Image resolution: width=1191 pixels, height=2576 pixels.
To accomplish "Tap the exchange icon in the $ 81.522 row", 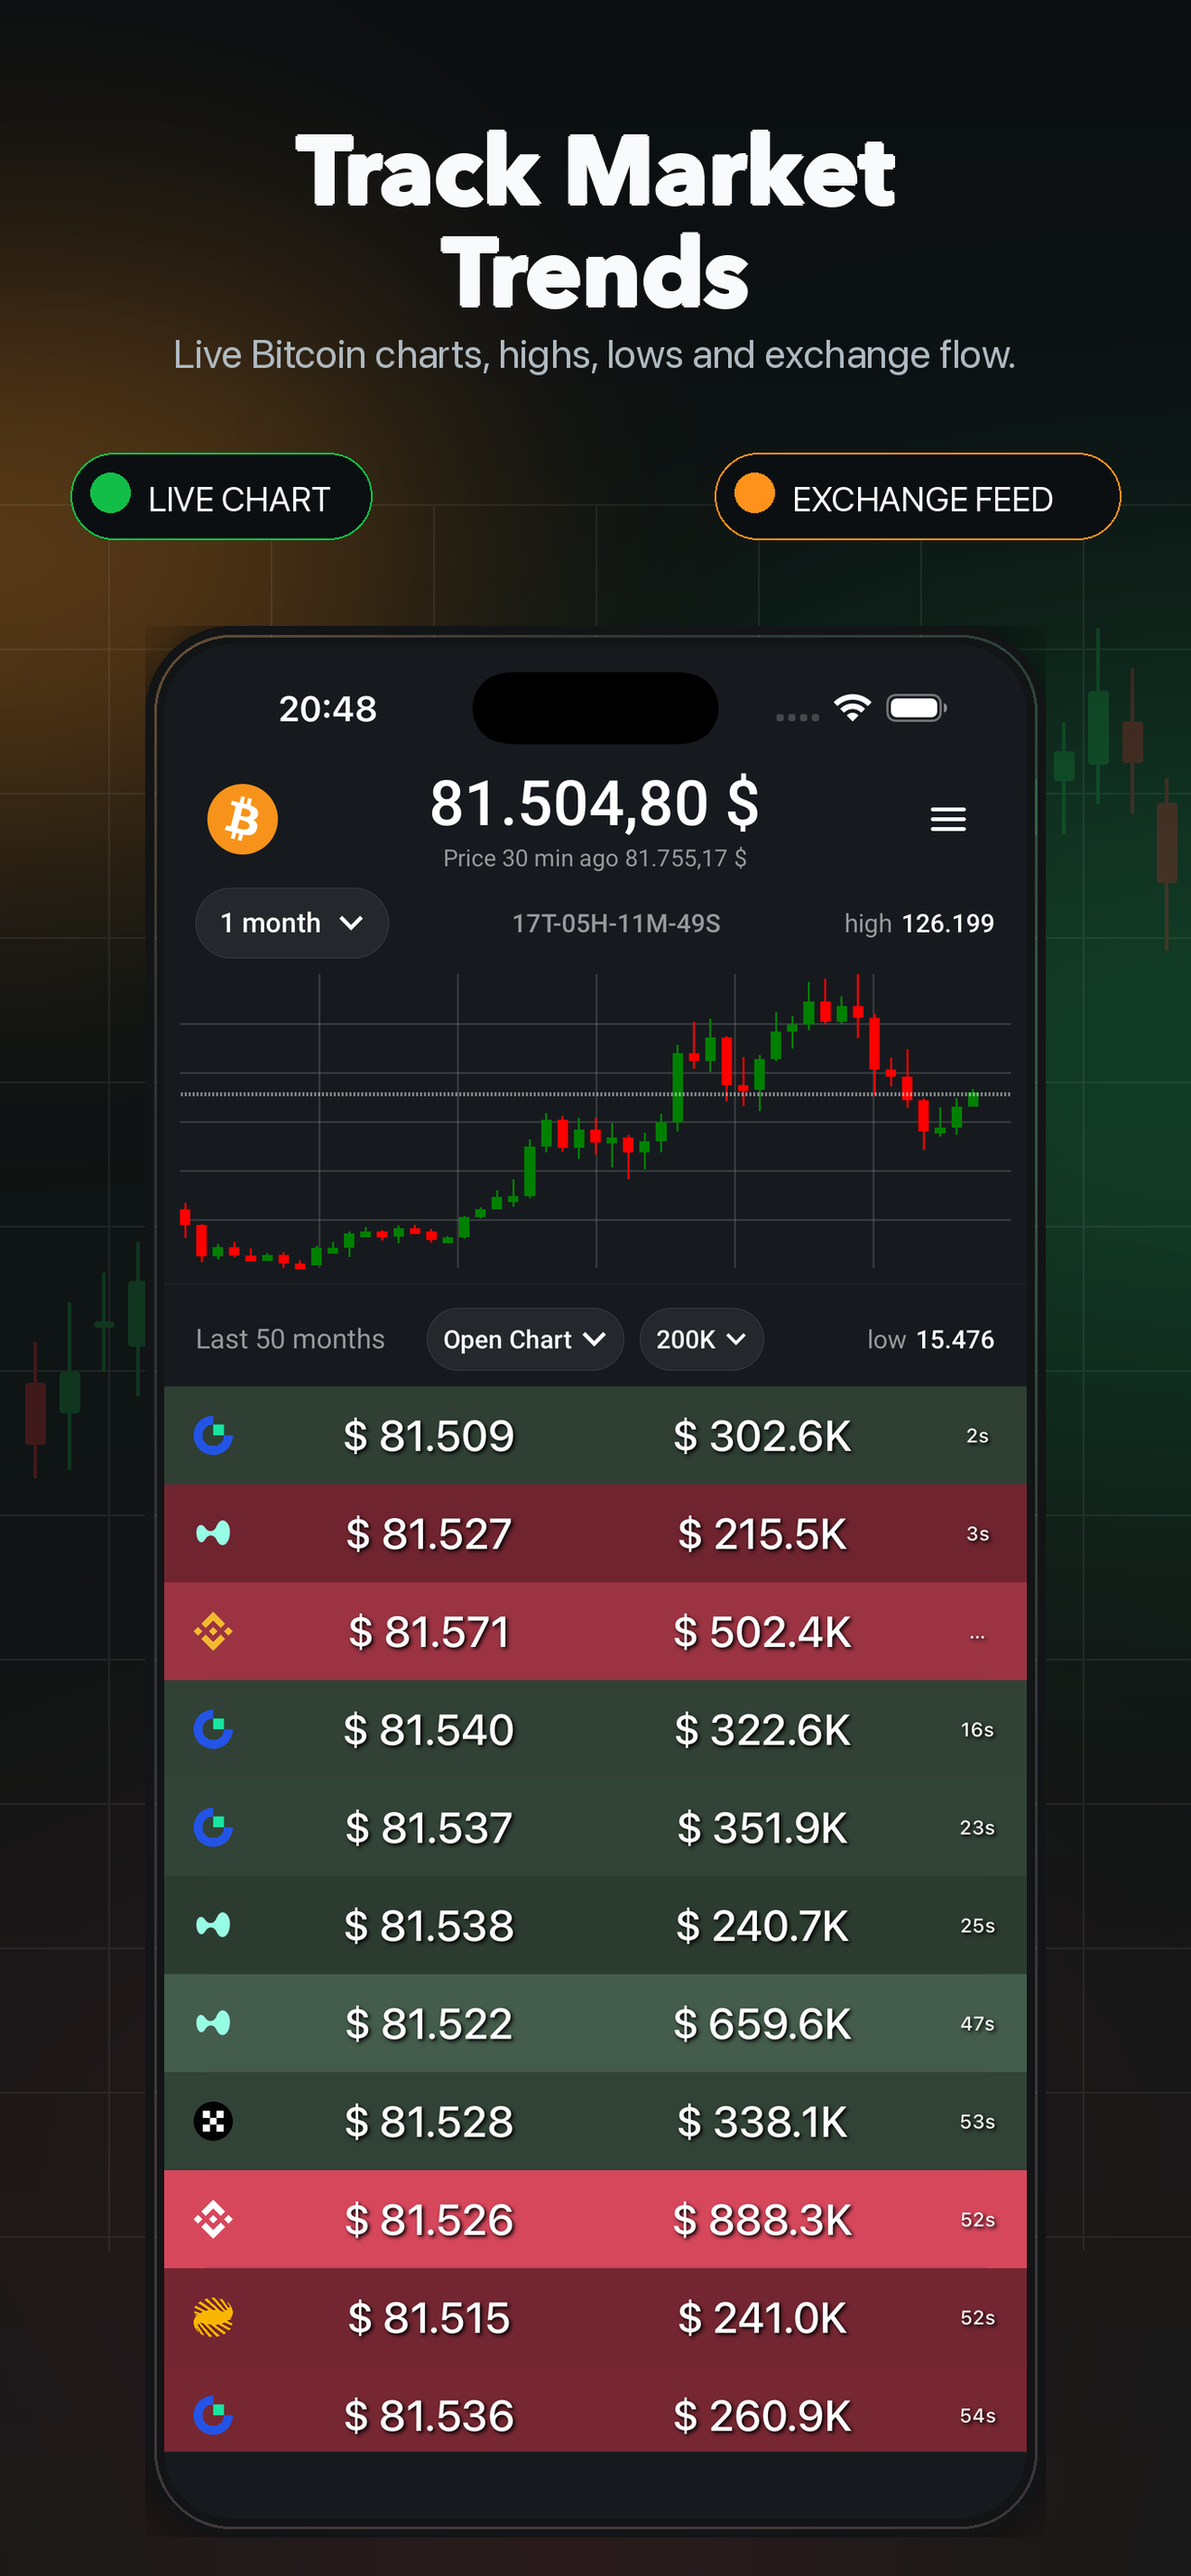I will pos(213,2023).
